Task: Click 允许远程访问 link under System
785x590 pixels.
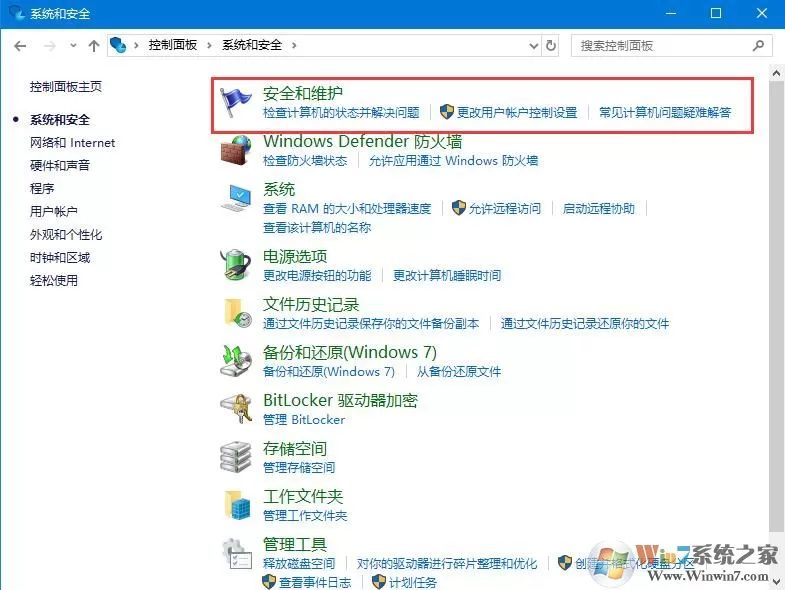Action: click(505, 208)
